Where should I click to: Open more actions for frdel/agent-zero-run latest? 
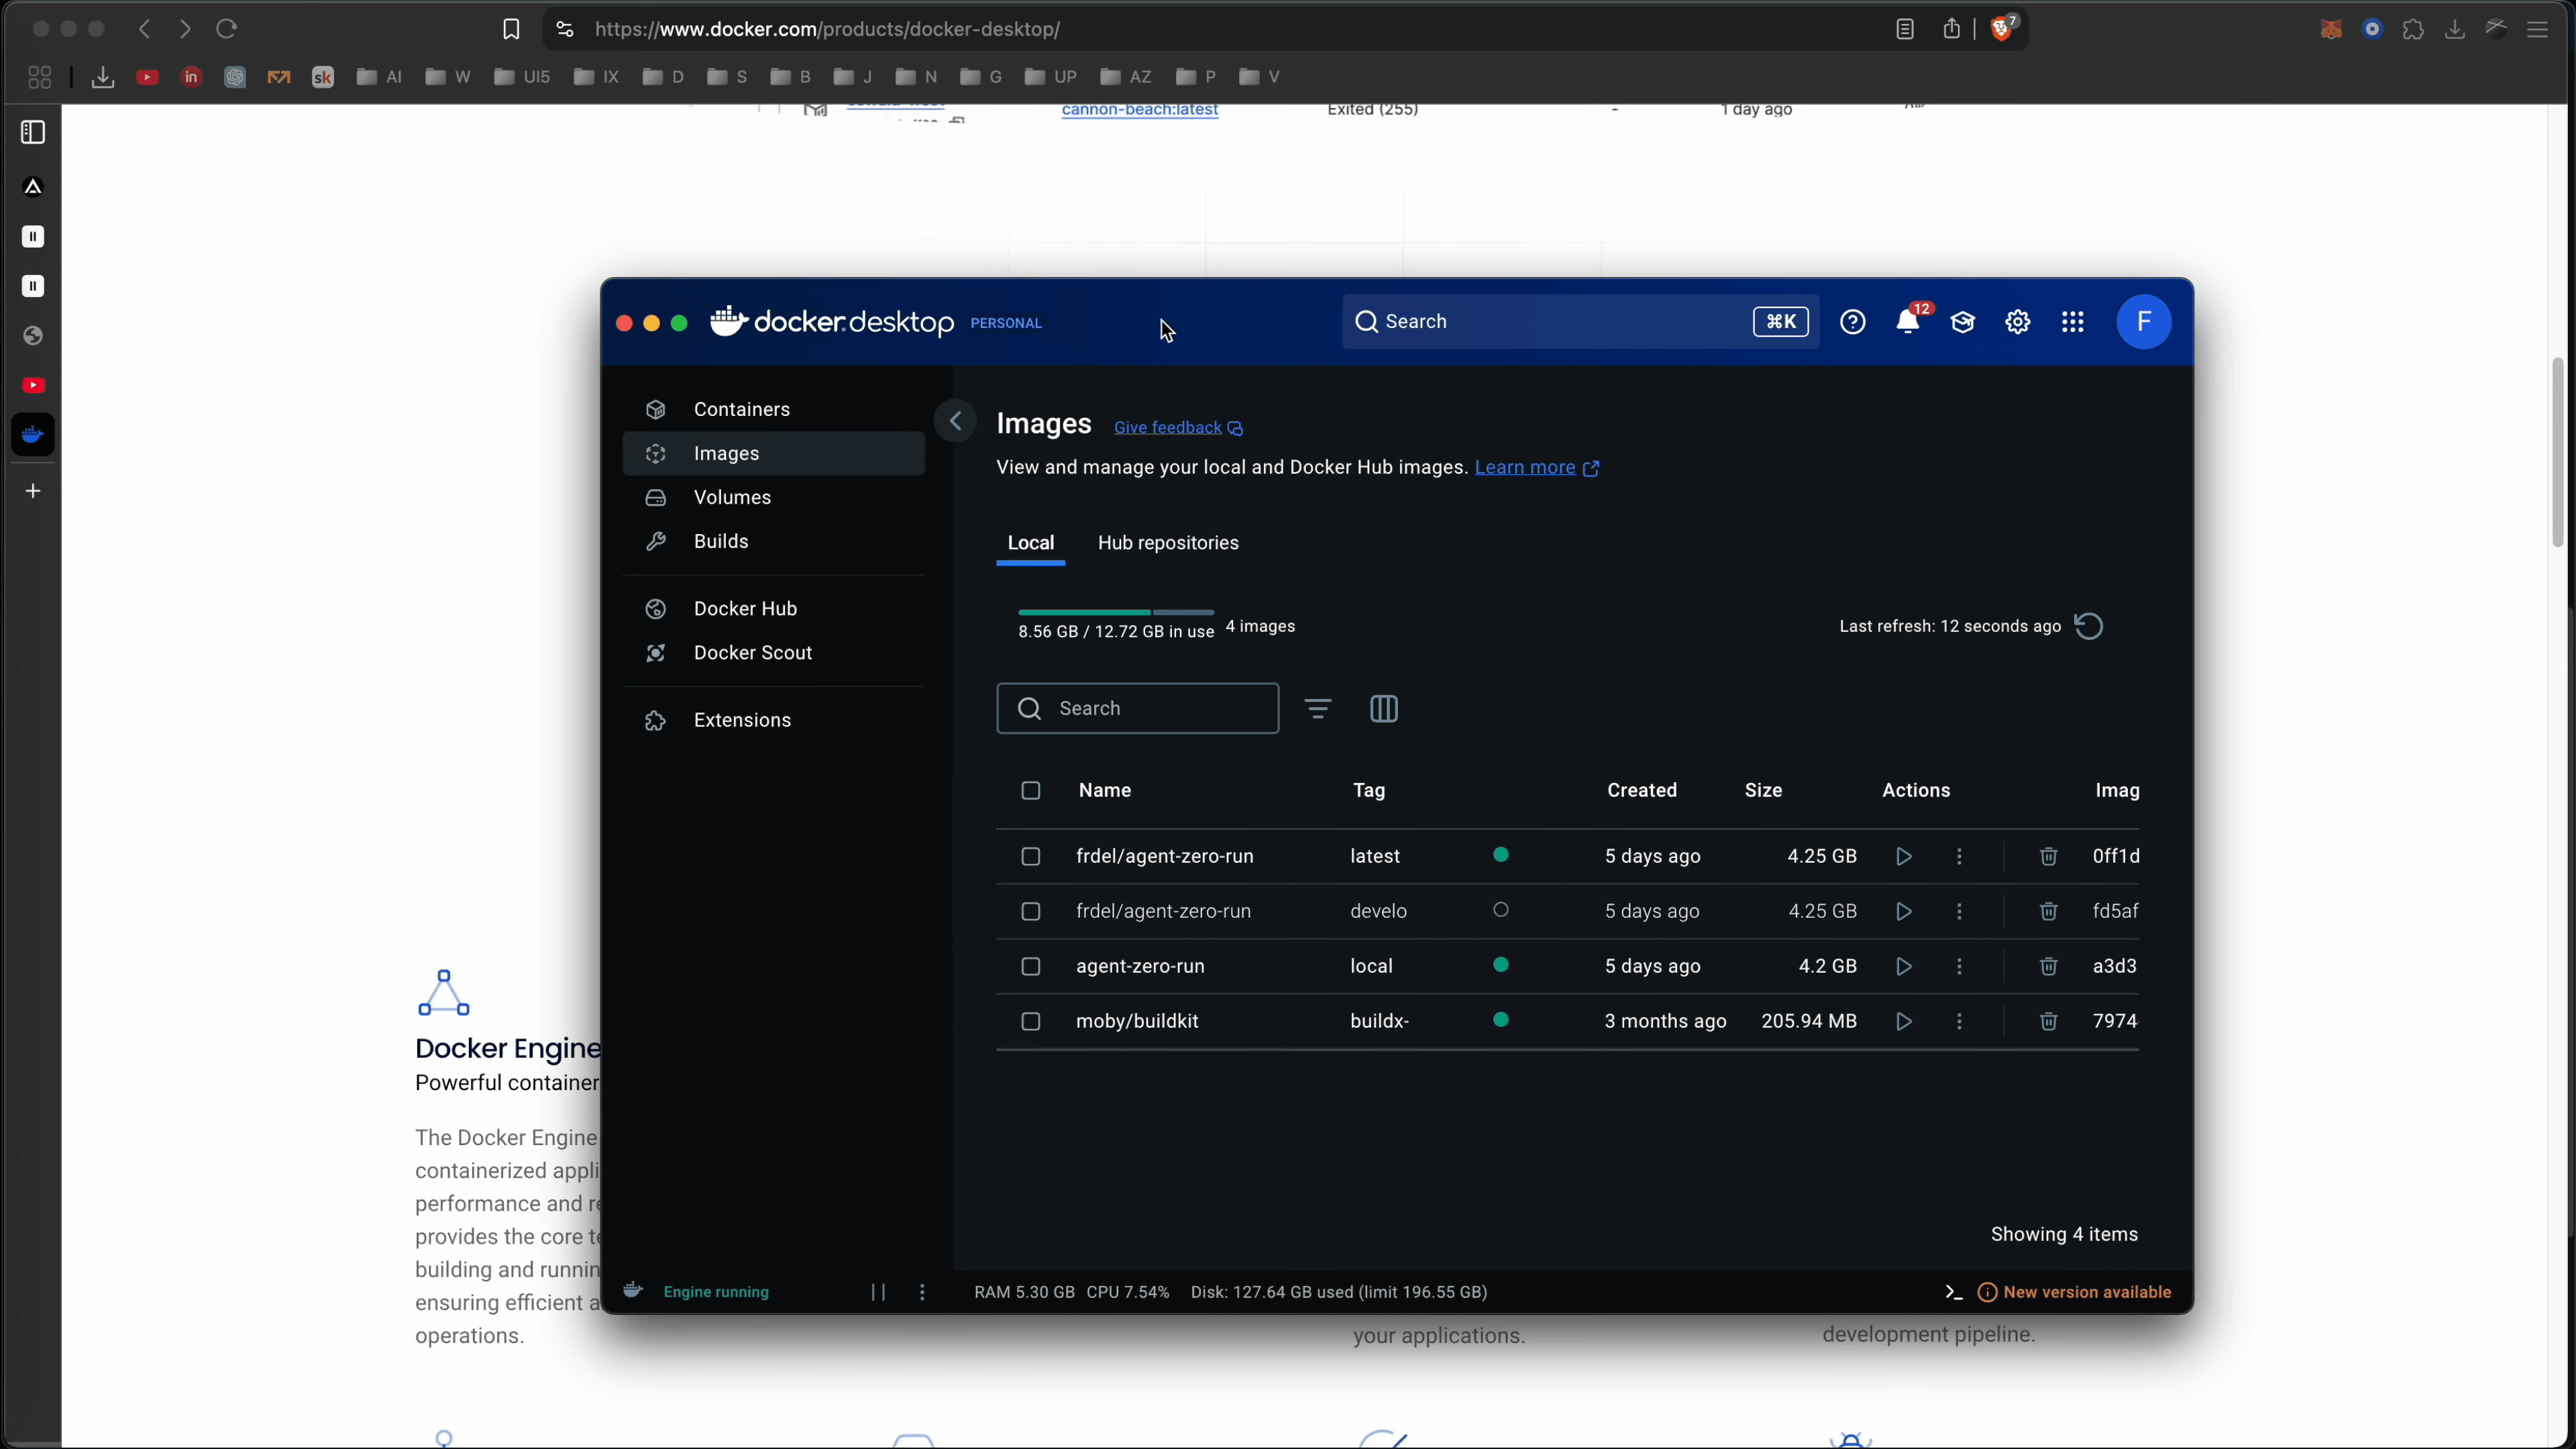[x=1959, y=857]
